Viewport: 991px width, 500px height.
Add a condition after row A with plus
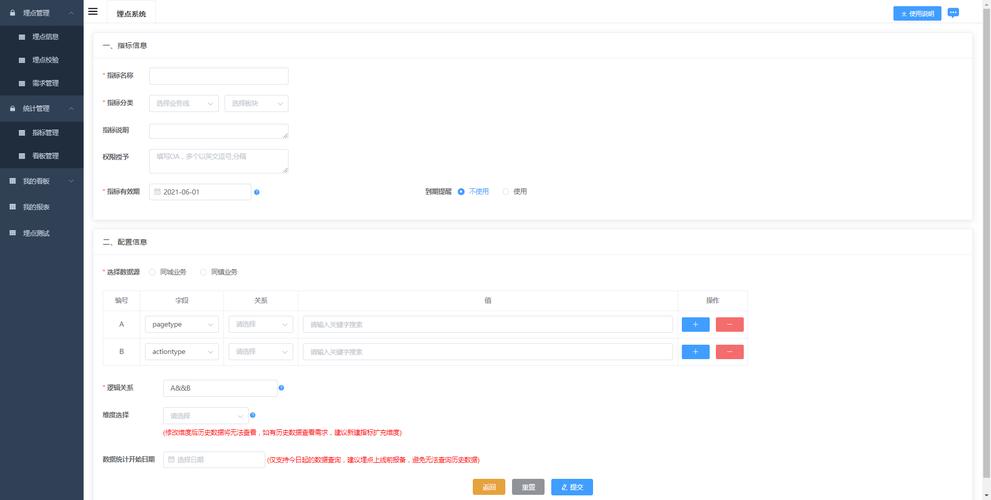coord(695,324)
